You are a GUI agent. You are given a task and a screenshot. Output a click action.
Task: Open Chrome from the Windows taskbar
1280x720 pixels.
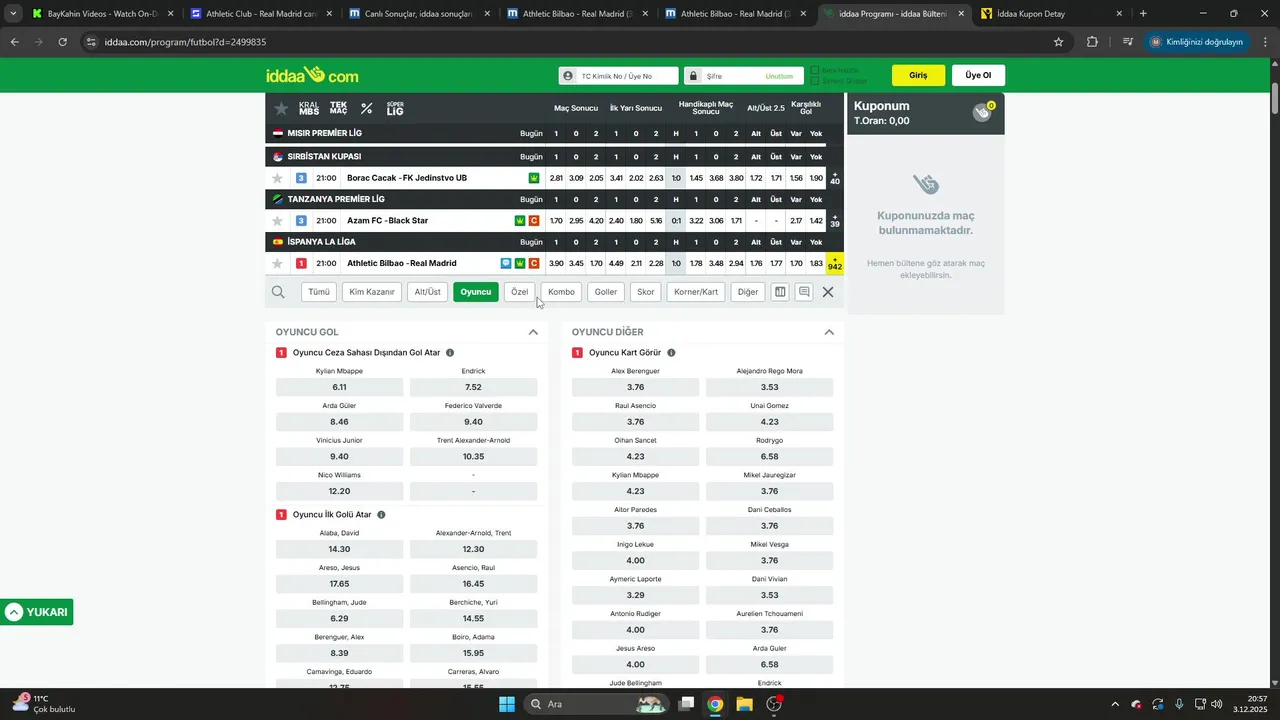(x=715, y=704)
